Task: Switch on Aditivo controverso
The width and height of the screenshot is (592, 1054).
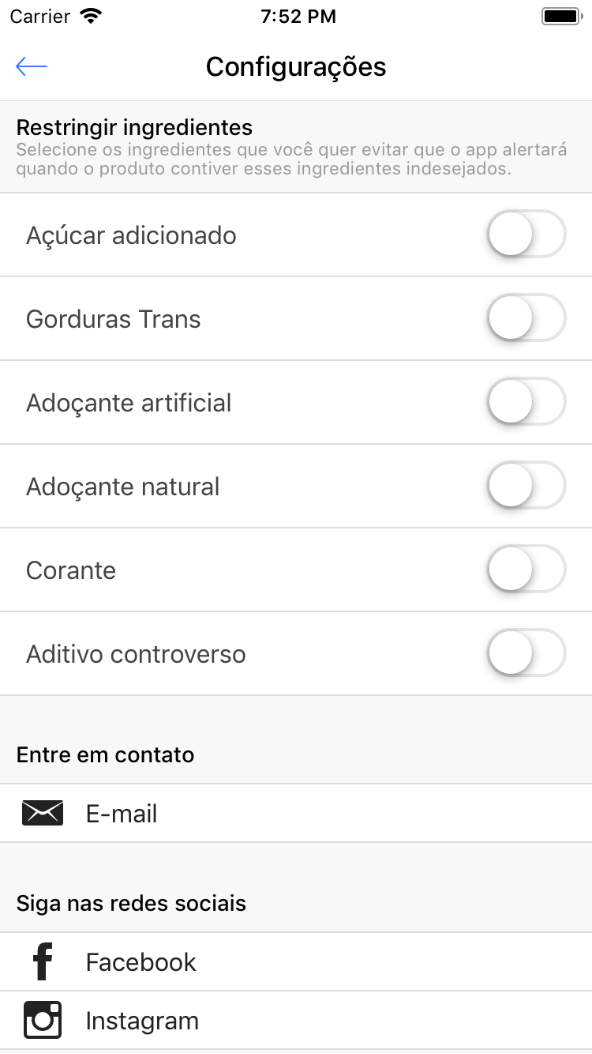Action: click(526, 653)
